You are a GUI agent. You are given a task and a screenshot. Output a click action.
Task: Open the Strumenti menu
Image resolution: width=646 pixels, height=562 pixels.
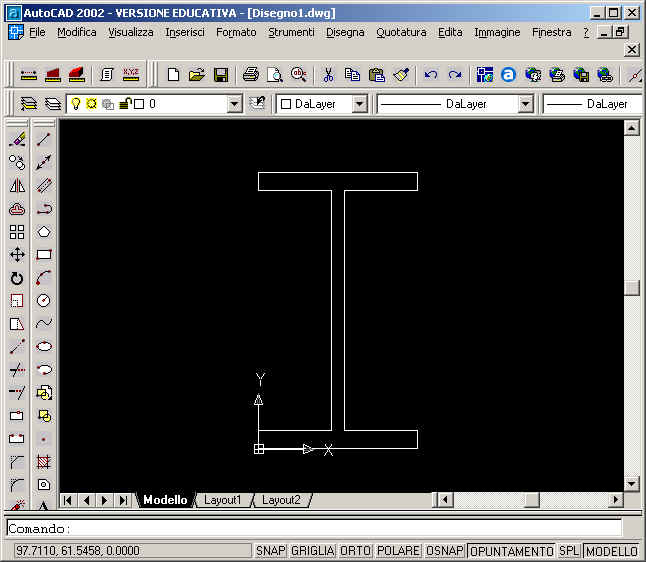(291, 32)
